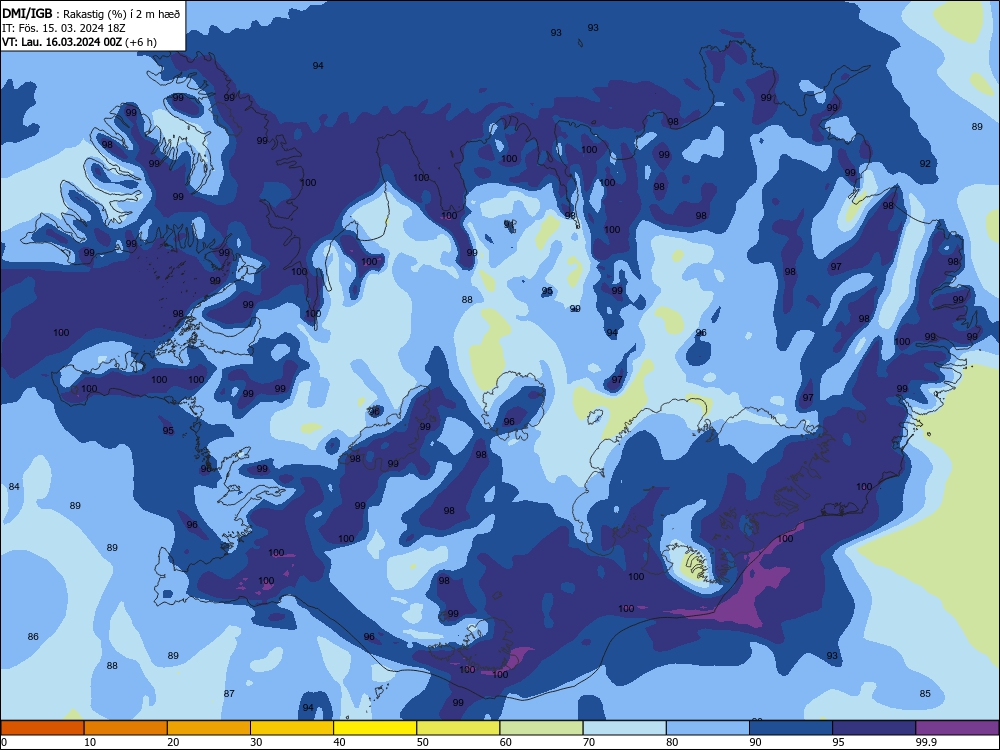Click the legend scale label 20
Viewport: 1000px width, 750px height.
click(173, 742)
